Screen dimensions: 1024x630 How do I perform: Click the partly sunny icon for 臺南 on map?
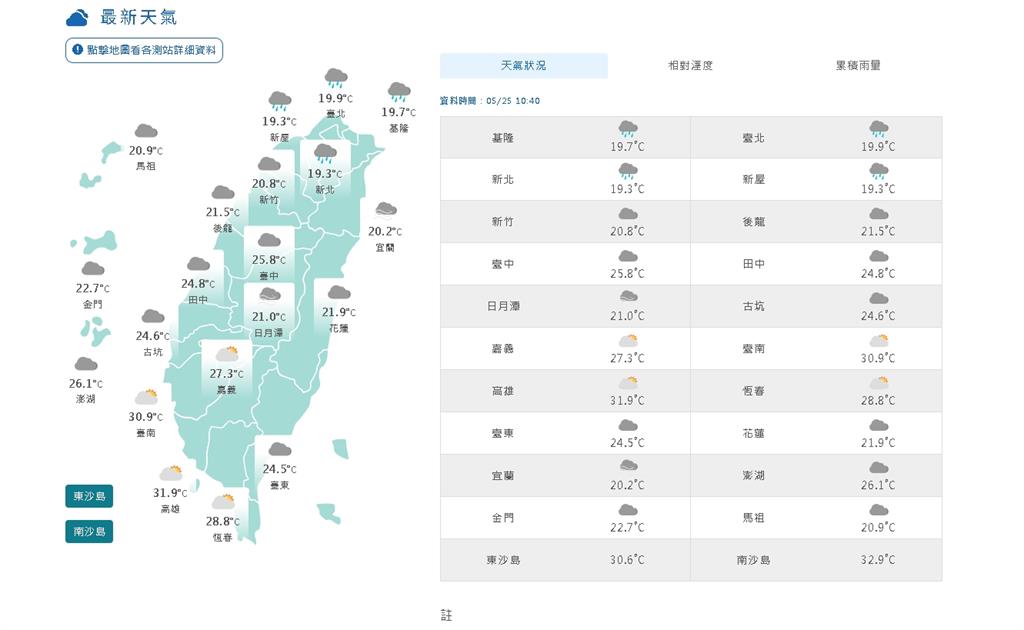(x=146, y=397)
